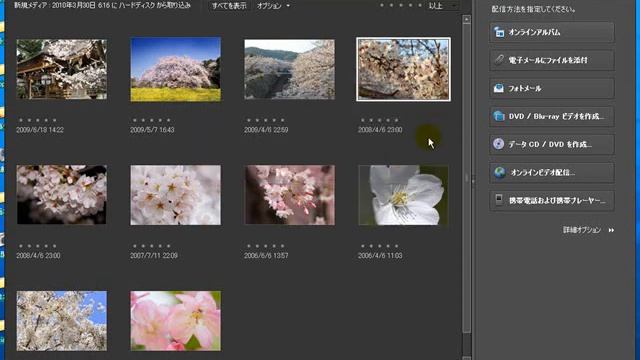
Task: Click the photo browser scrollbar up arrow
Action: [467, 19]
